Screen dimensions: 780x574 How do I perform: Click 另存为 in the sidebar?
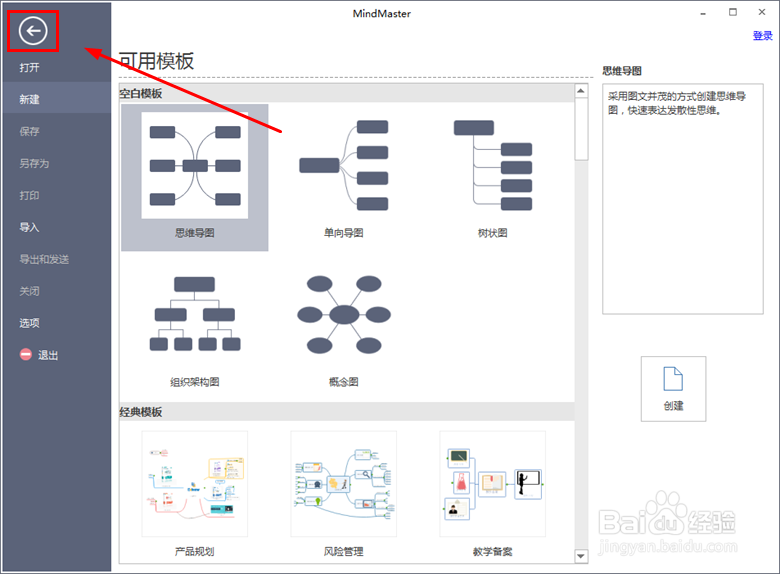pos(34,163)
